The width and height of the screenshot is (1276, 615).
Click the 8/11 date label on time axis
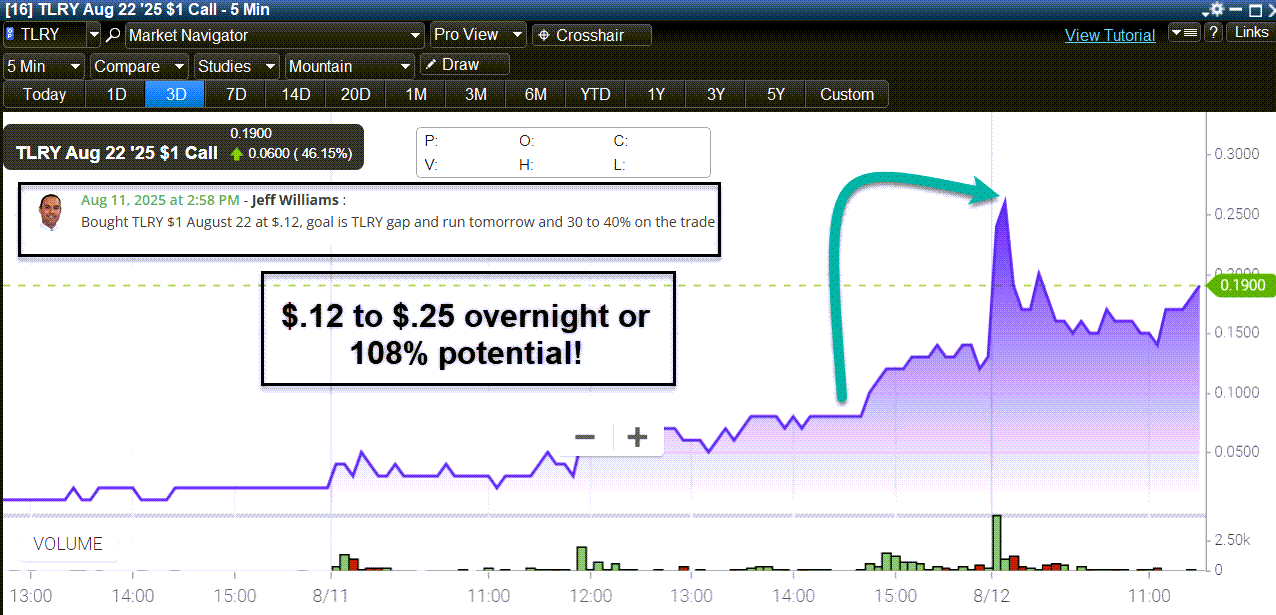332,596
